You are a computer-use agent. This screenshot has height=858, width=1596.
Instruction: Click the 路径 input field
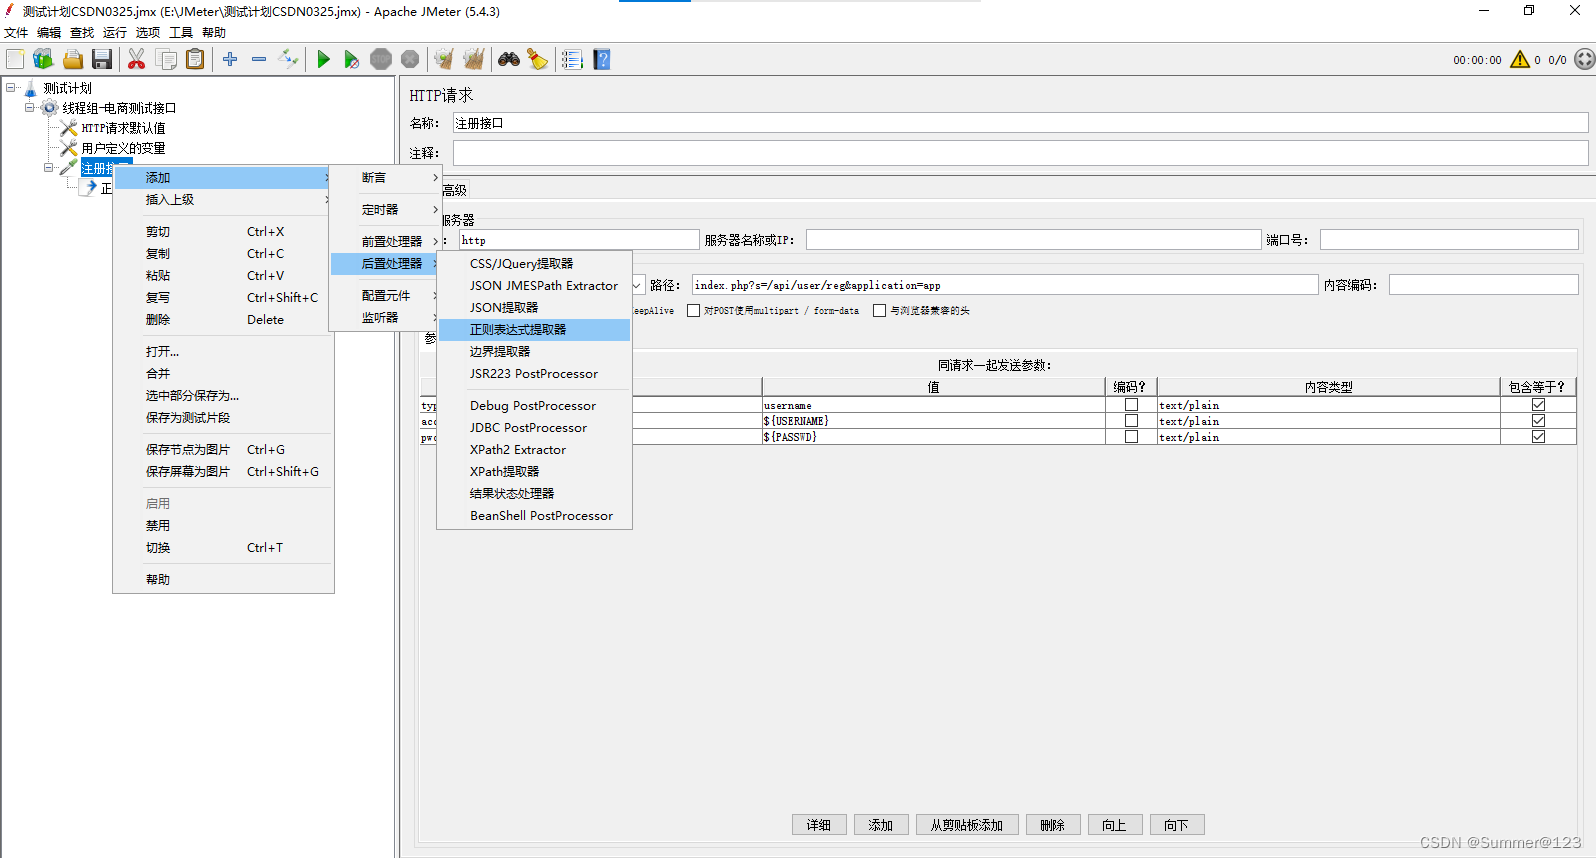click(1005, 285)
